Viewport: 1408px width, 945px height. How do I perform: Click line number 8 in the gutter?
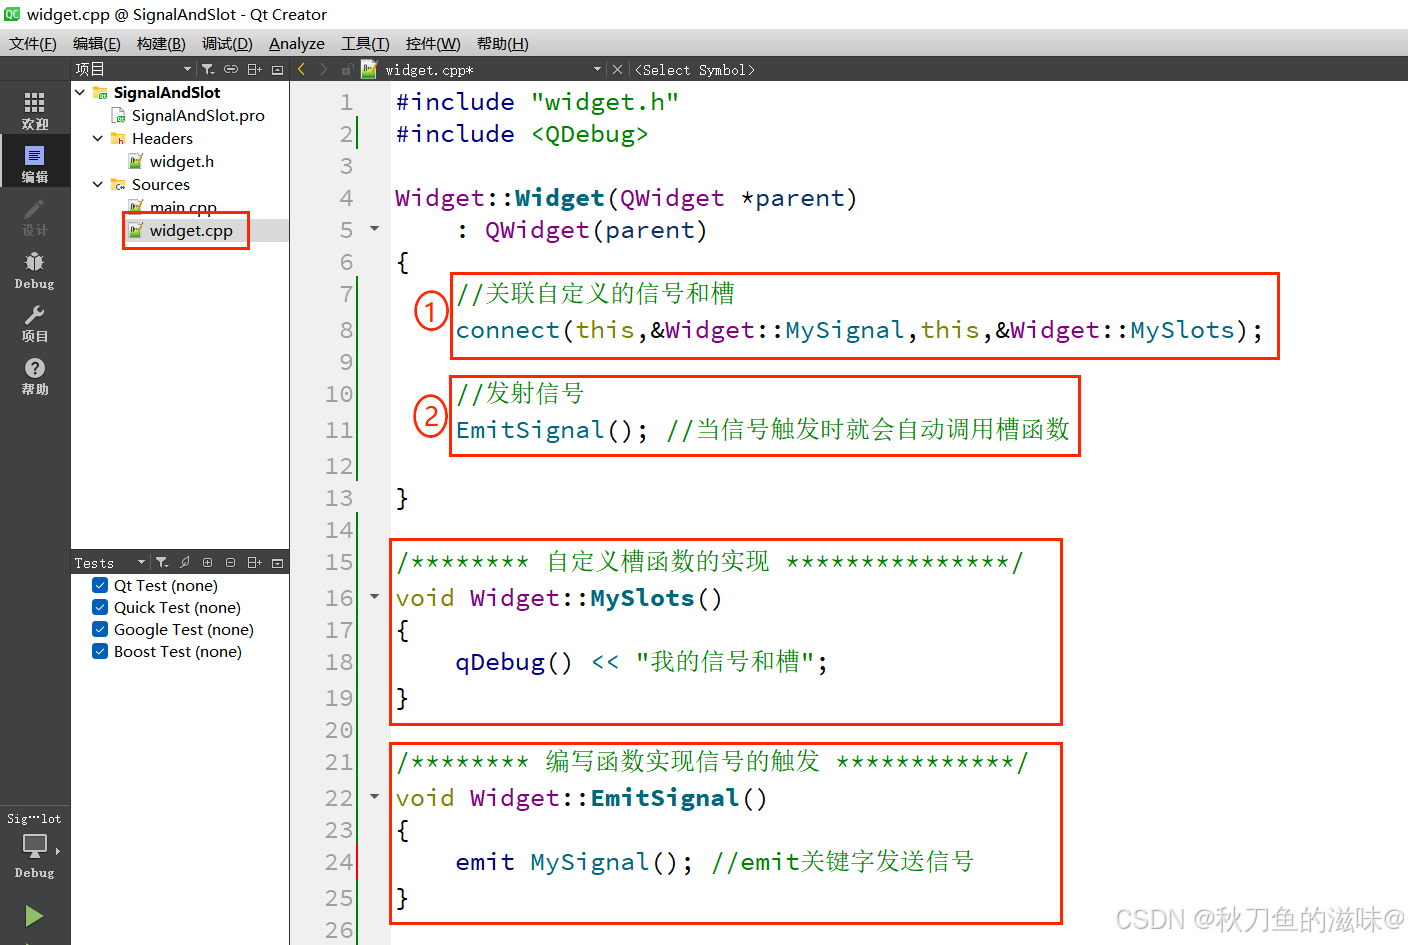click(x=346, y=329)
